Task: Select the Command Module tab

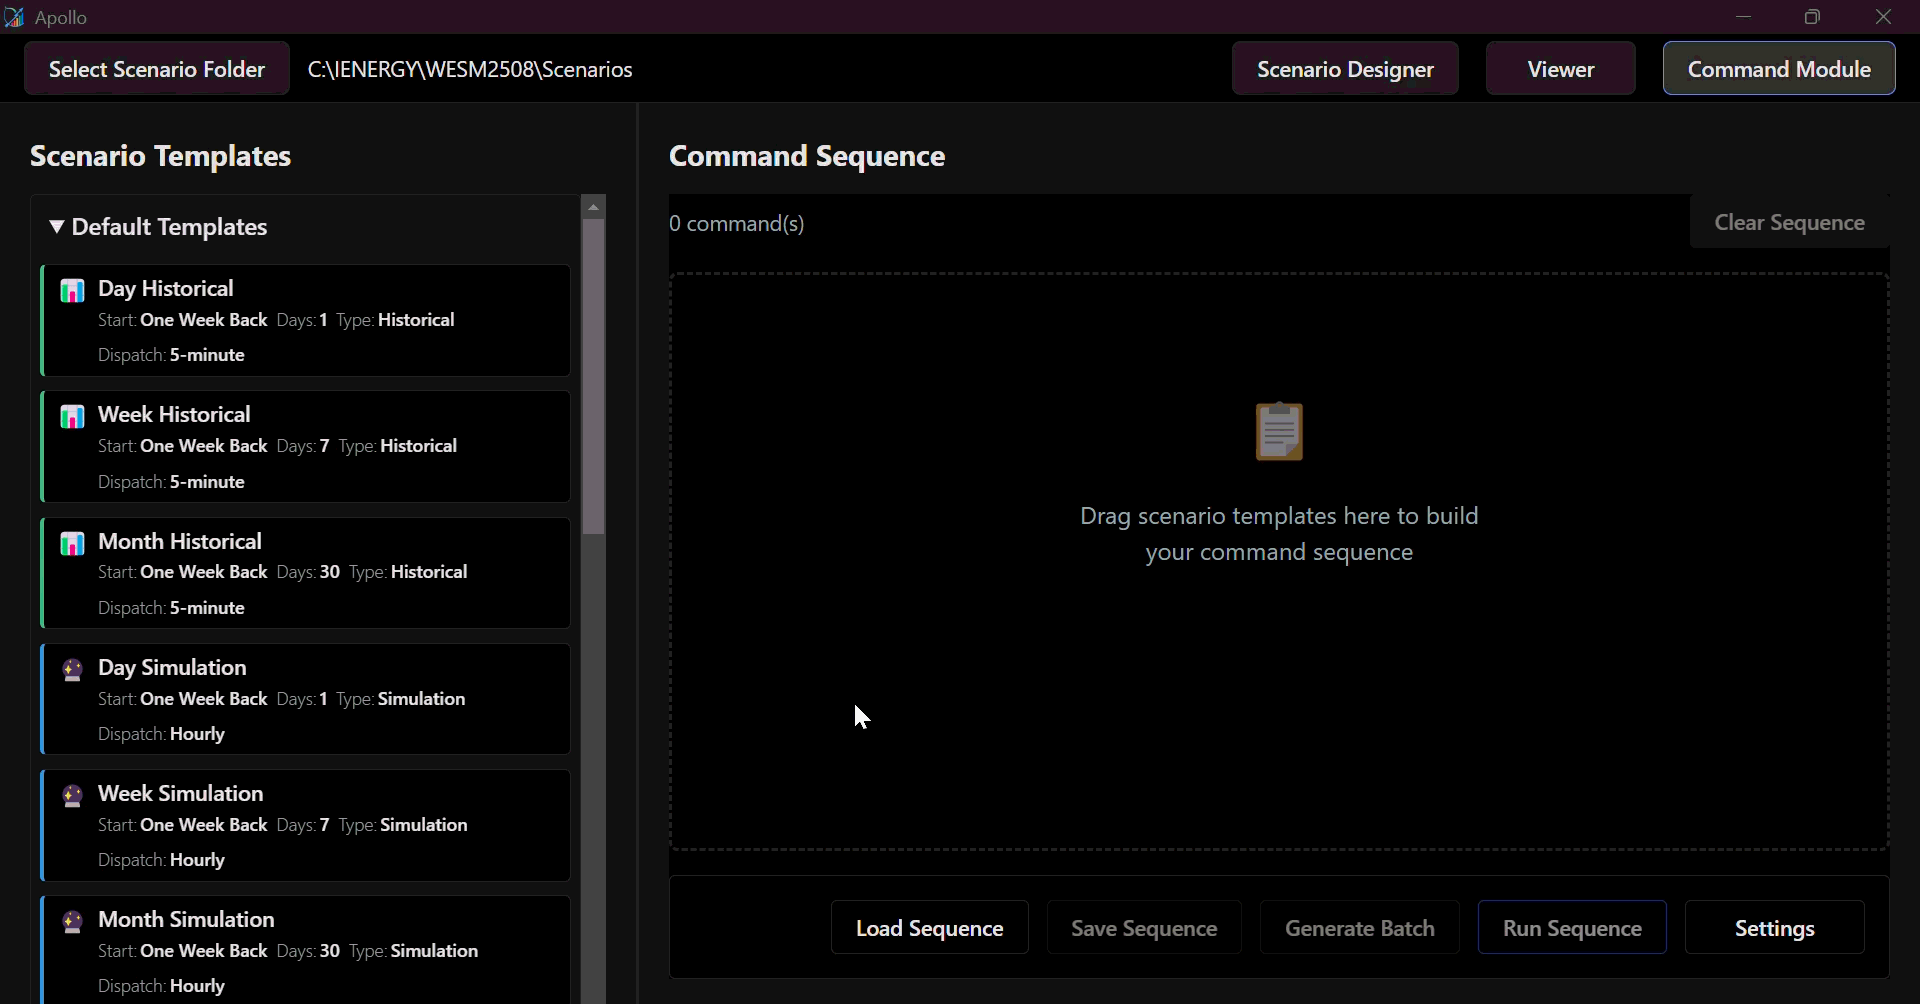Action: pos(1778,69)
